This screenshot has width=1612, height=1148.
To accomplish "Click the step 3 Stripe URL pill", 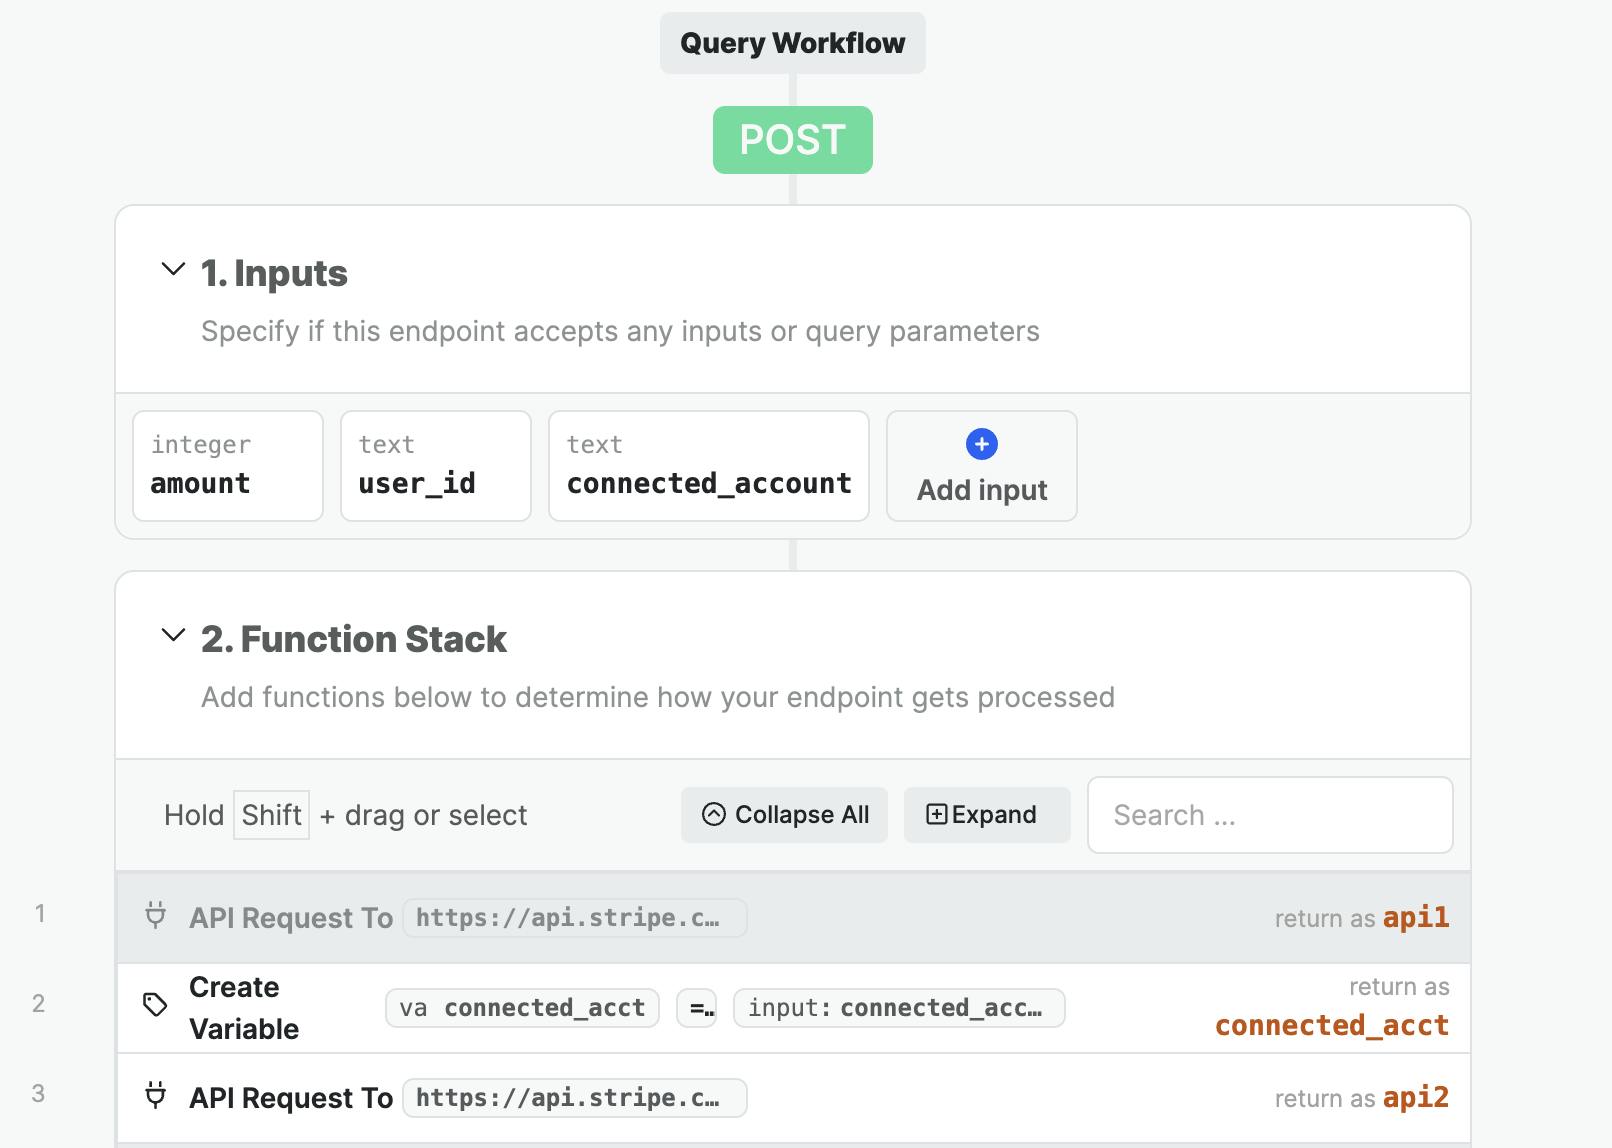I will pyautogui.click(x=574, y=1098).
